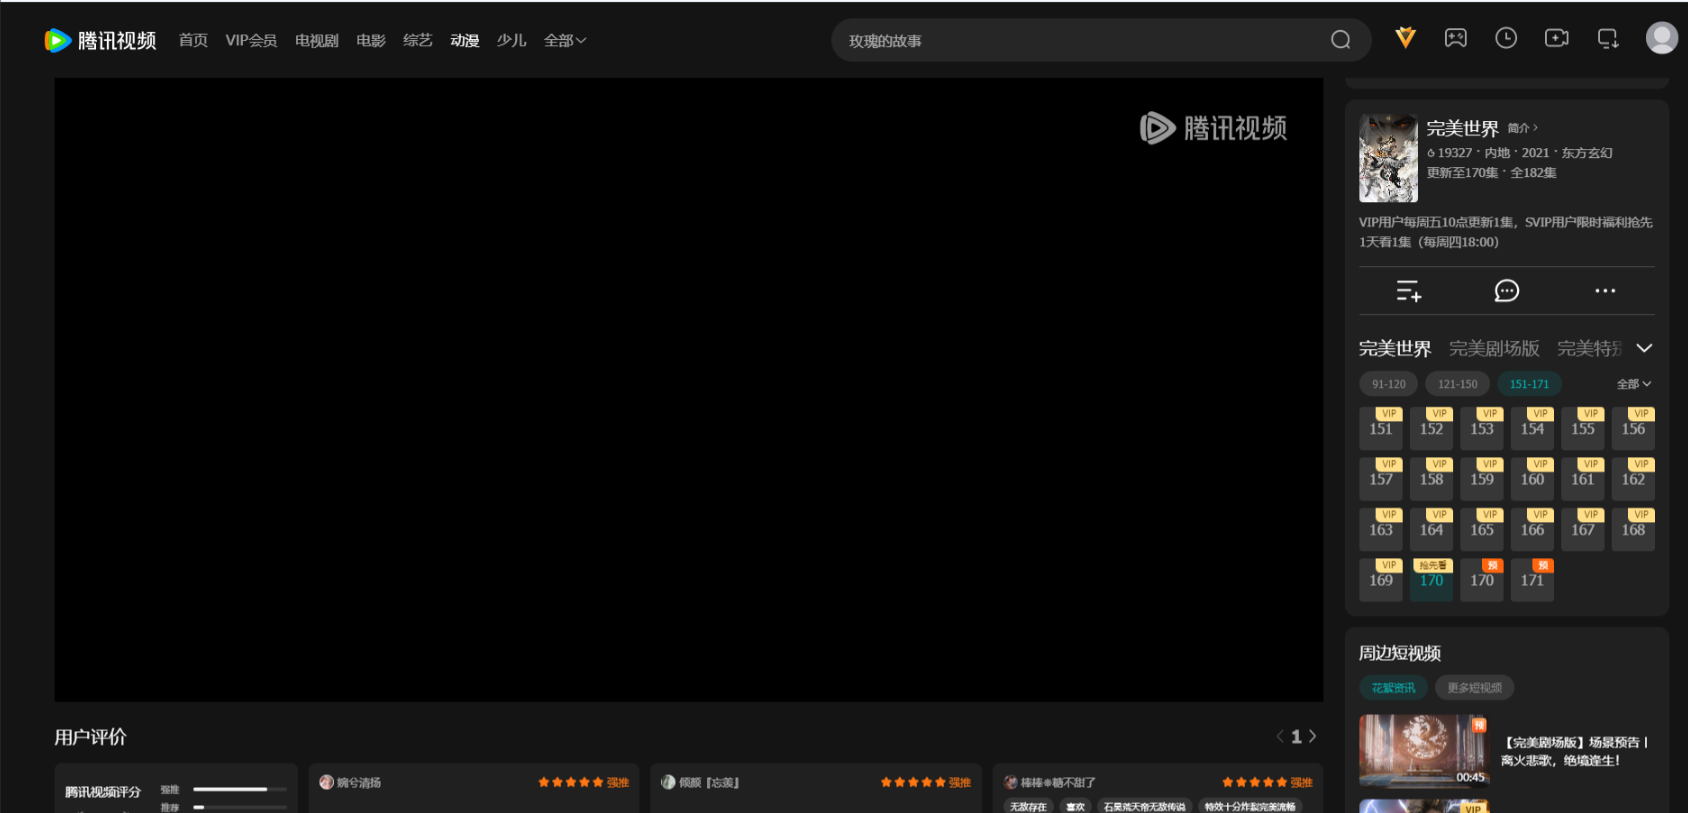Select the 更多短视频 tab
The width and height of the screenshot is (1688, 813).
coord(1474,688)
